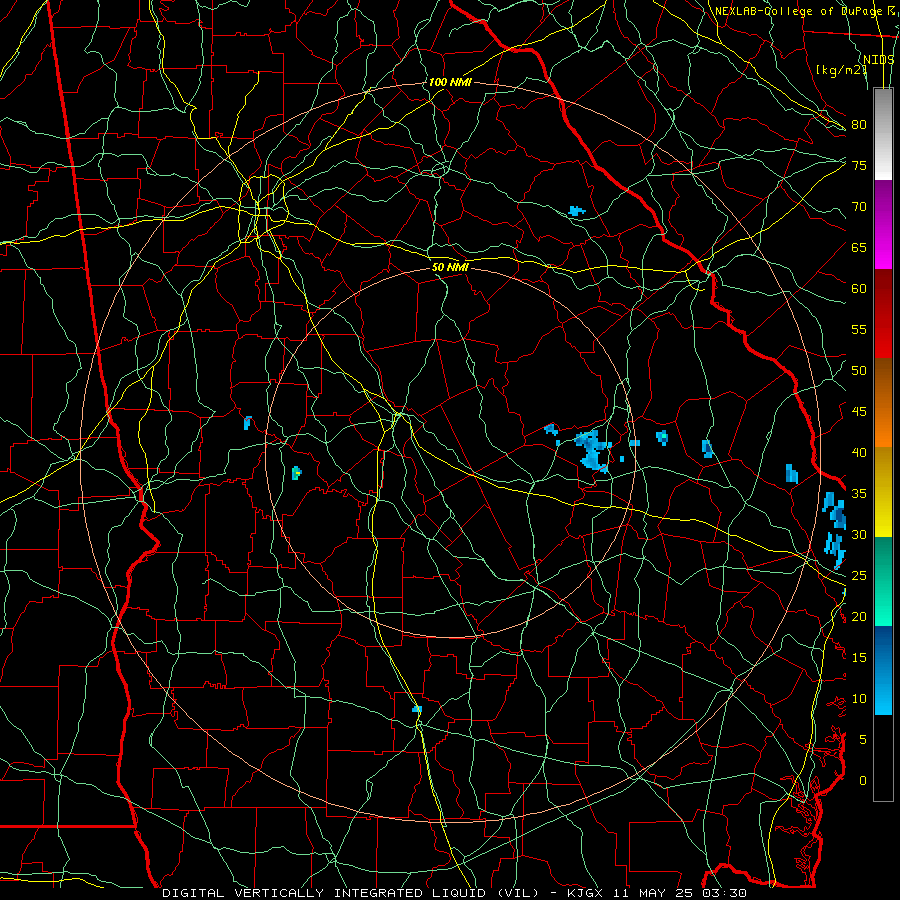The image size is (900, 900).
Task: Click the red segment of the color bar
Action: [883, 314]
